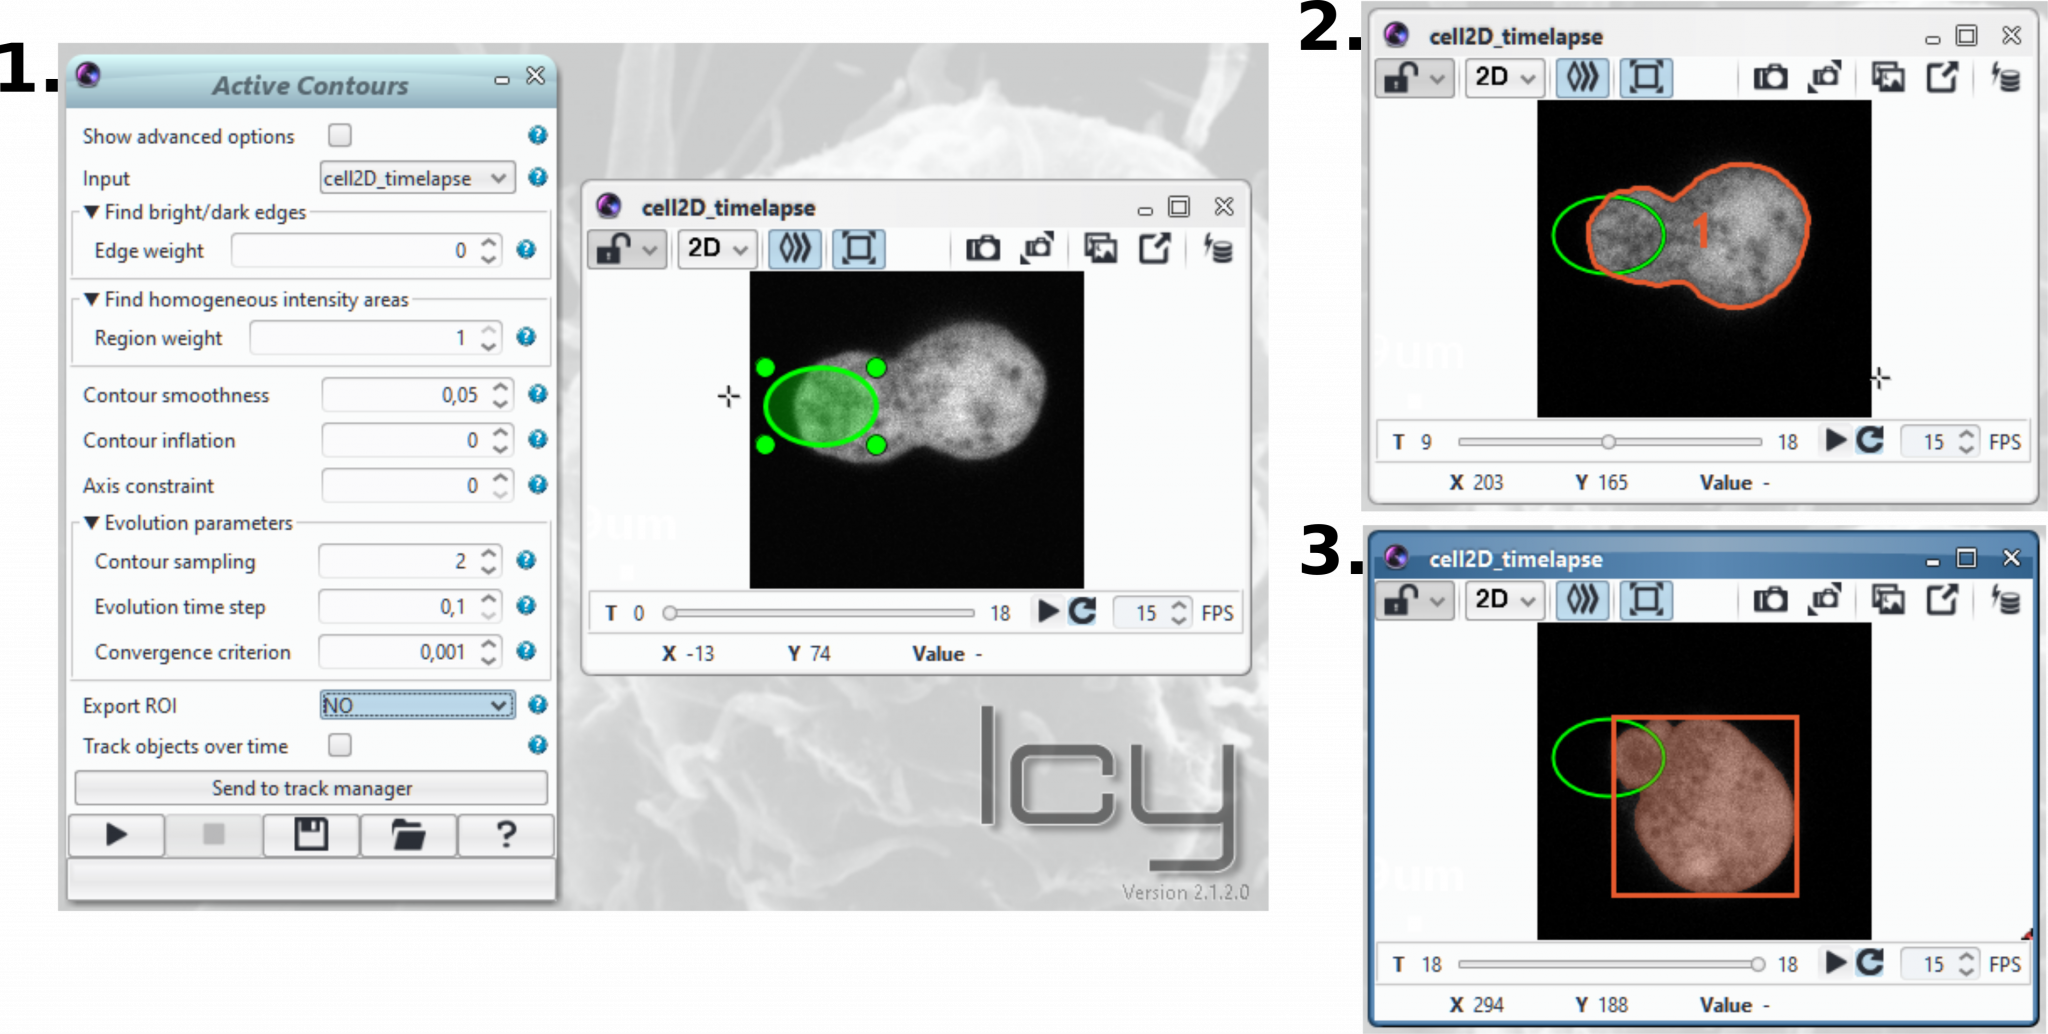2048x1034 pixels.
Task: Open the Input dropdown showing cell2D_timelapse
Action: 416,177
